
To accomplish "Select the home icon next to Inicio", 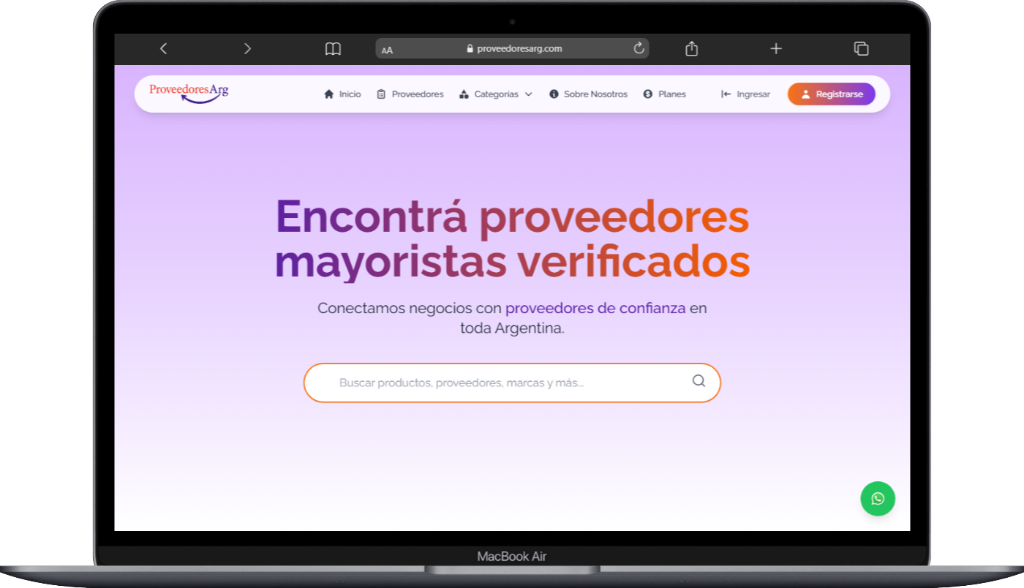I will coord(329,93).
